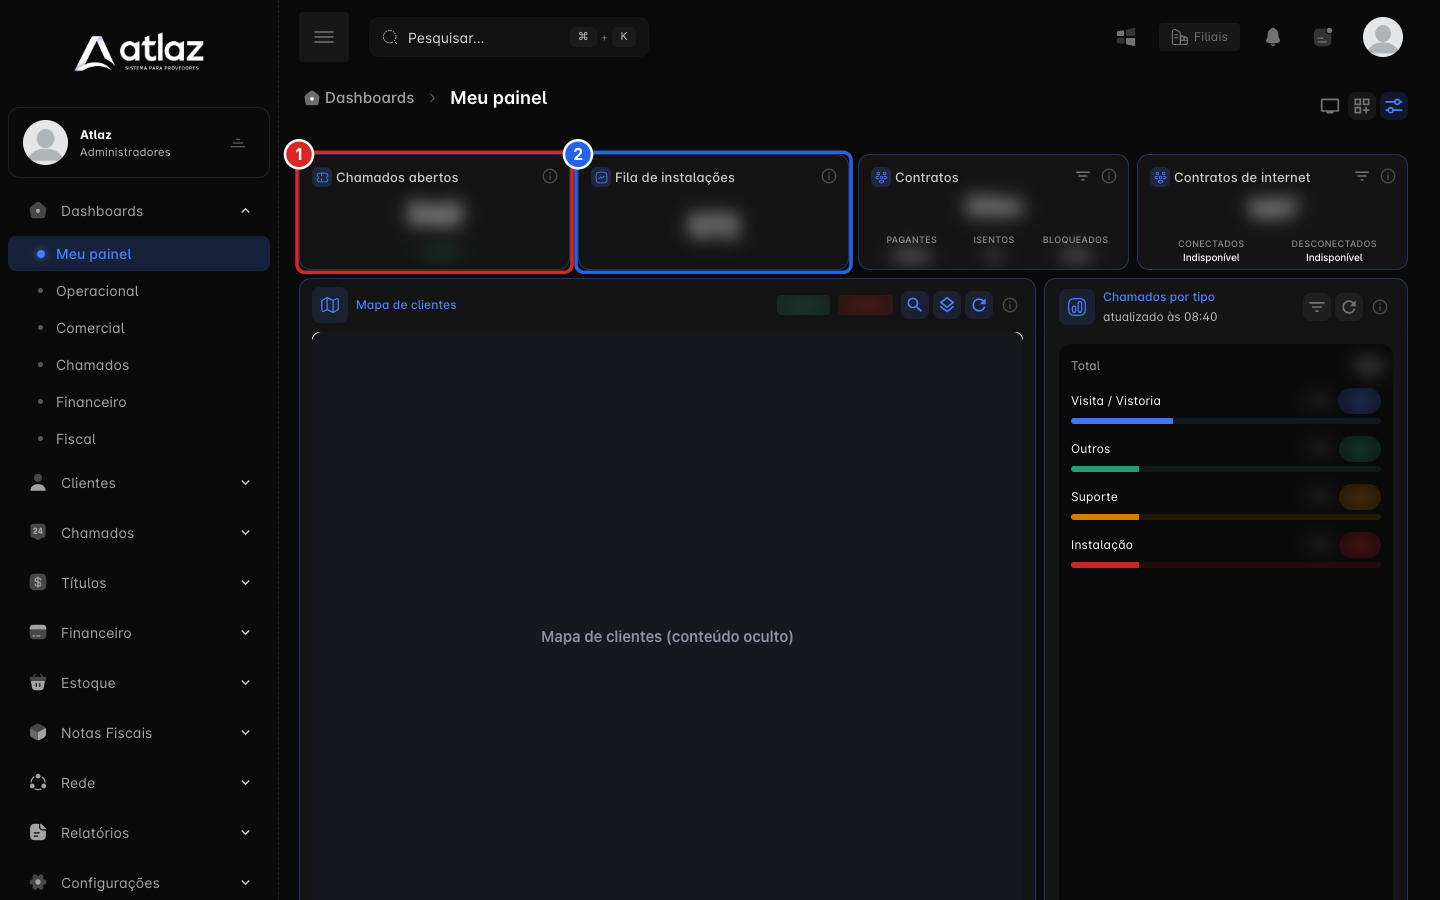Click the Windows logo icon in header
The height and width of the screenshot is (900, 1440).
[1126, 37]
